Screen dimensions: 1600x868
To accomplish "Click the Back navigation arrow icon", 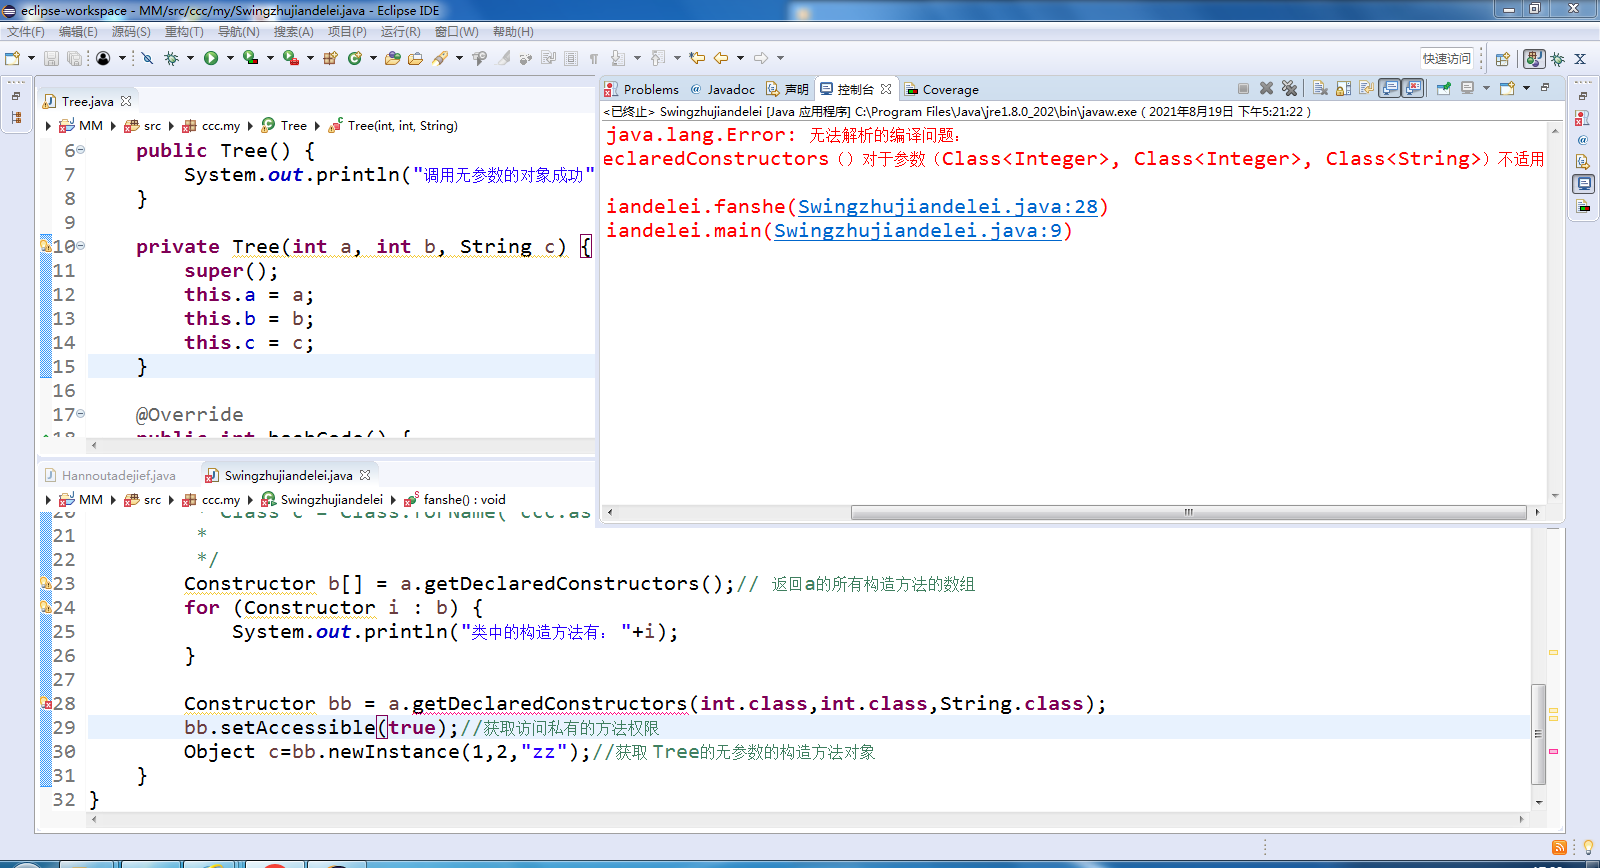I will [721, 58].
